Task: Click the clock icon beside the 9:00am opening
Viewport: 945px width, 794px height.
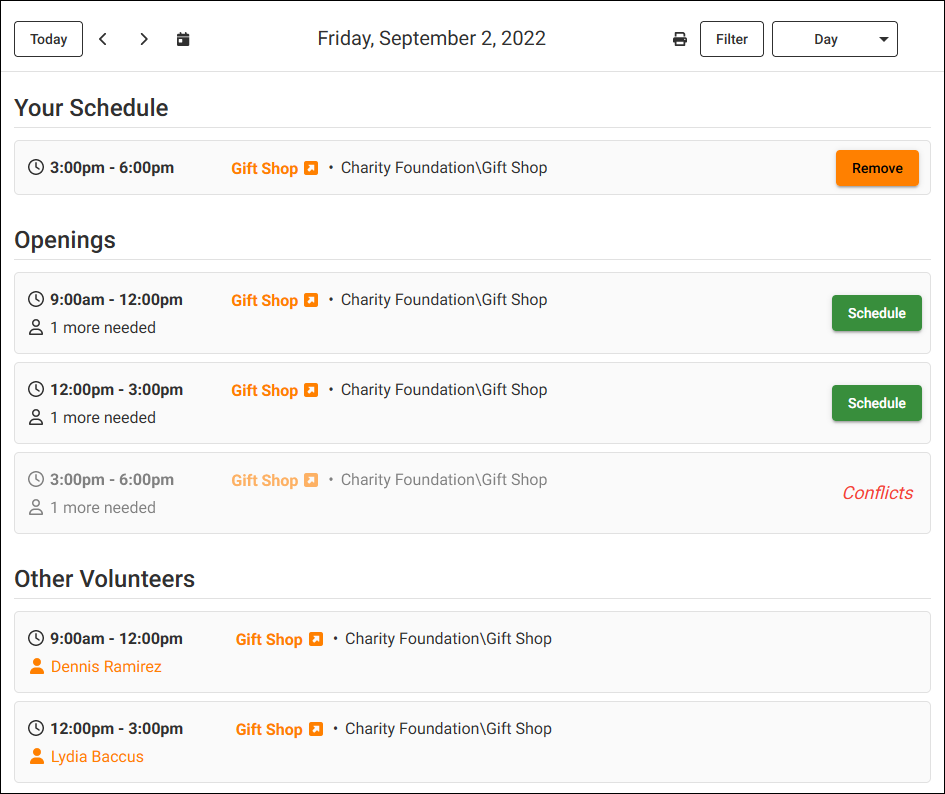Action: click(x=36, y=299)
